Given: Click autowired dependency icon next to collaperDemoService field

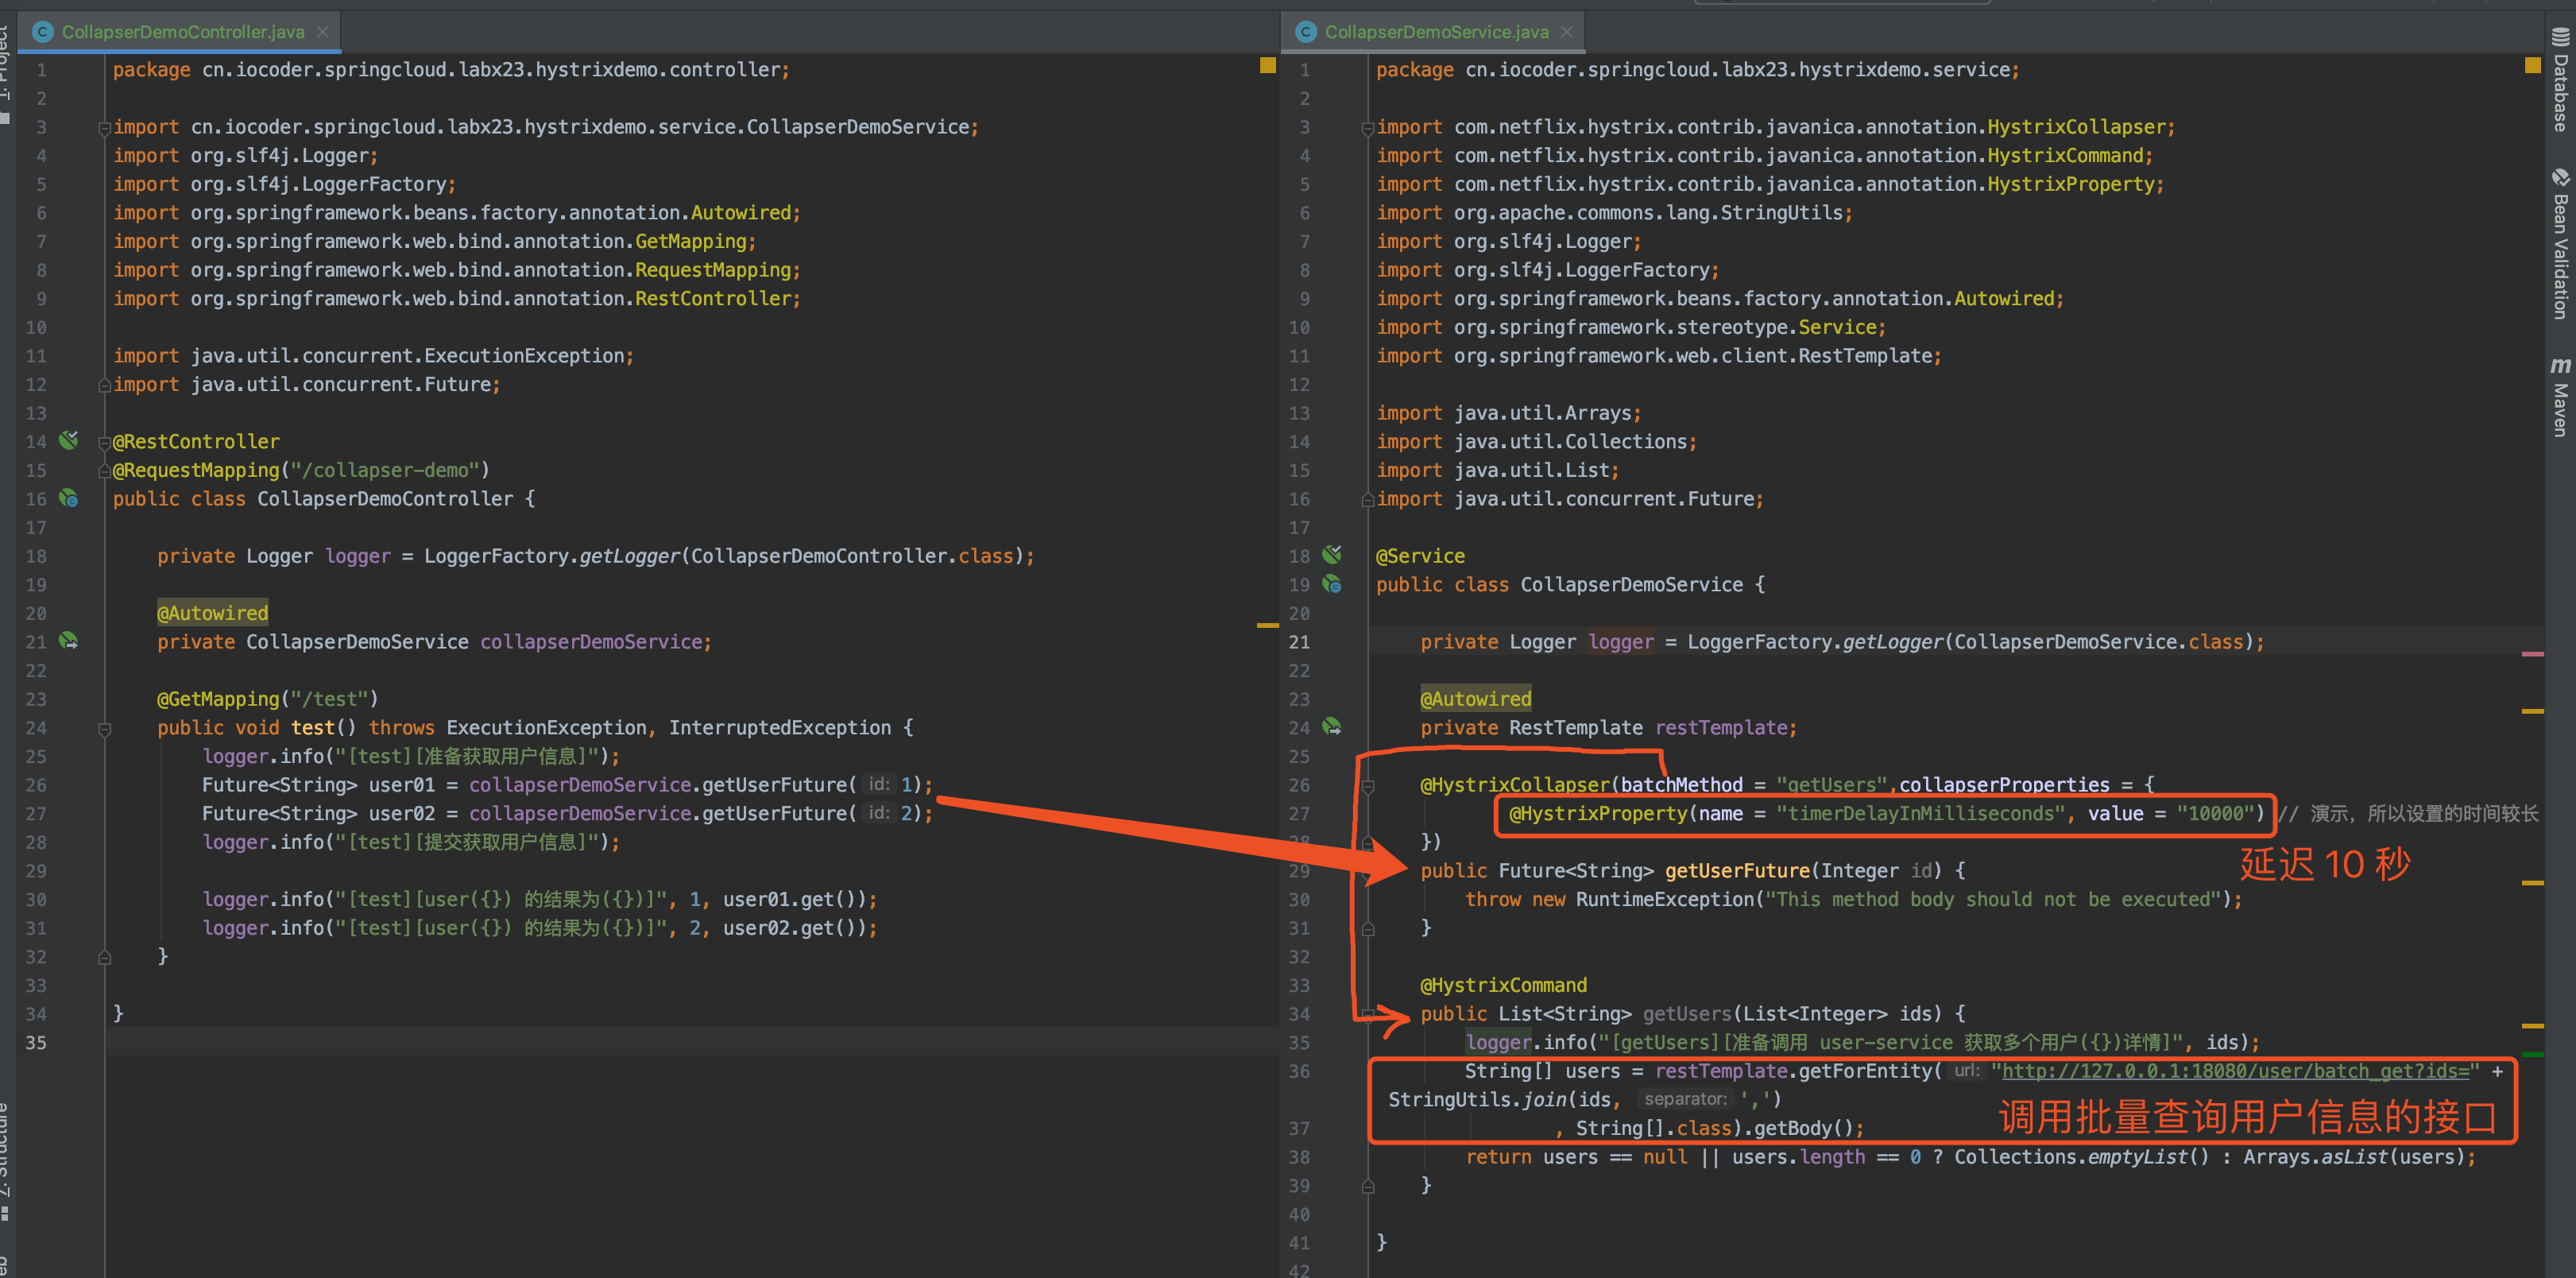Looking at the screenshot, I should [x=68, y=641].
